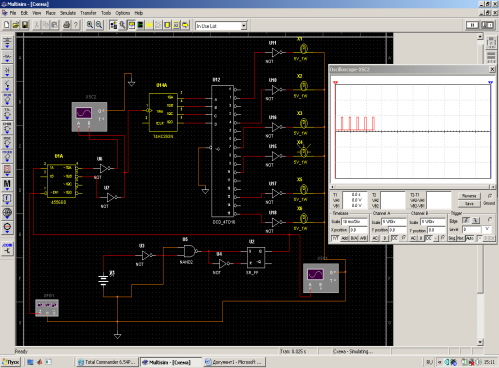Open the Indicators component bin

click(x=7, y=171)
